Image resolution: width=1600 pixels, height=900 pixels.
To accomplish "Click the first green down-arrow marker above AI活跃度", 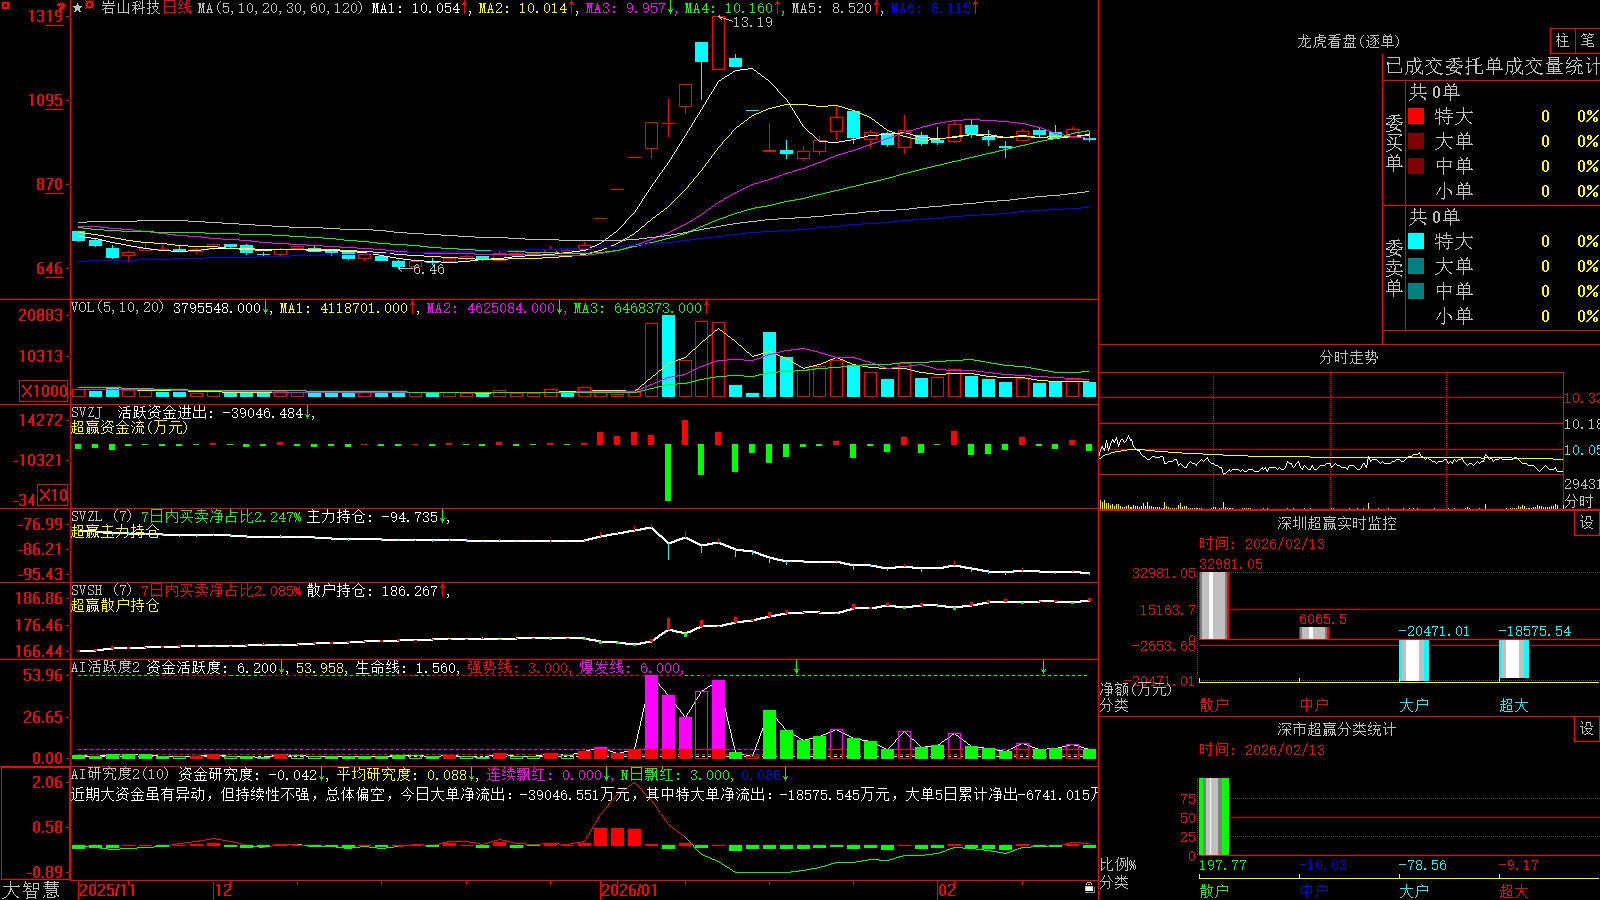I will coord(796,666).
